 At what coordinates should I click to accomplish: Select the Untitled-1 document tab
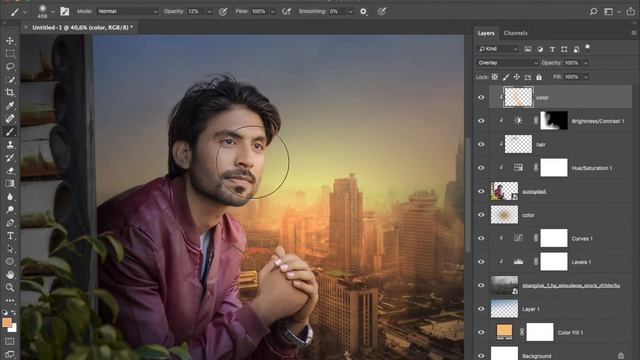82,27
